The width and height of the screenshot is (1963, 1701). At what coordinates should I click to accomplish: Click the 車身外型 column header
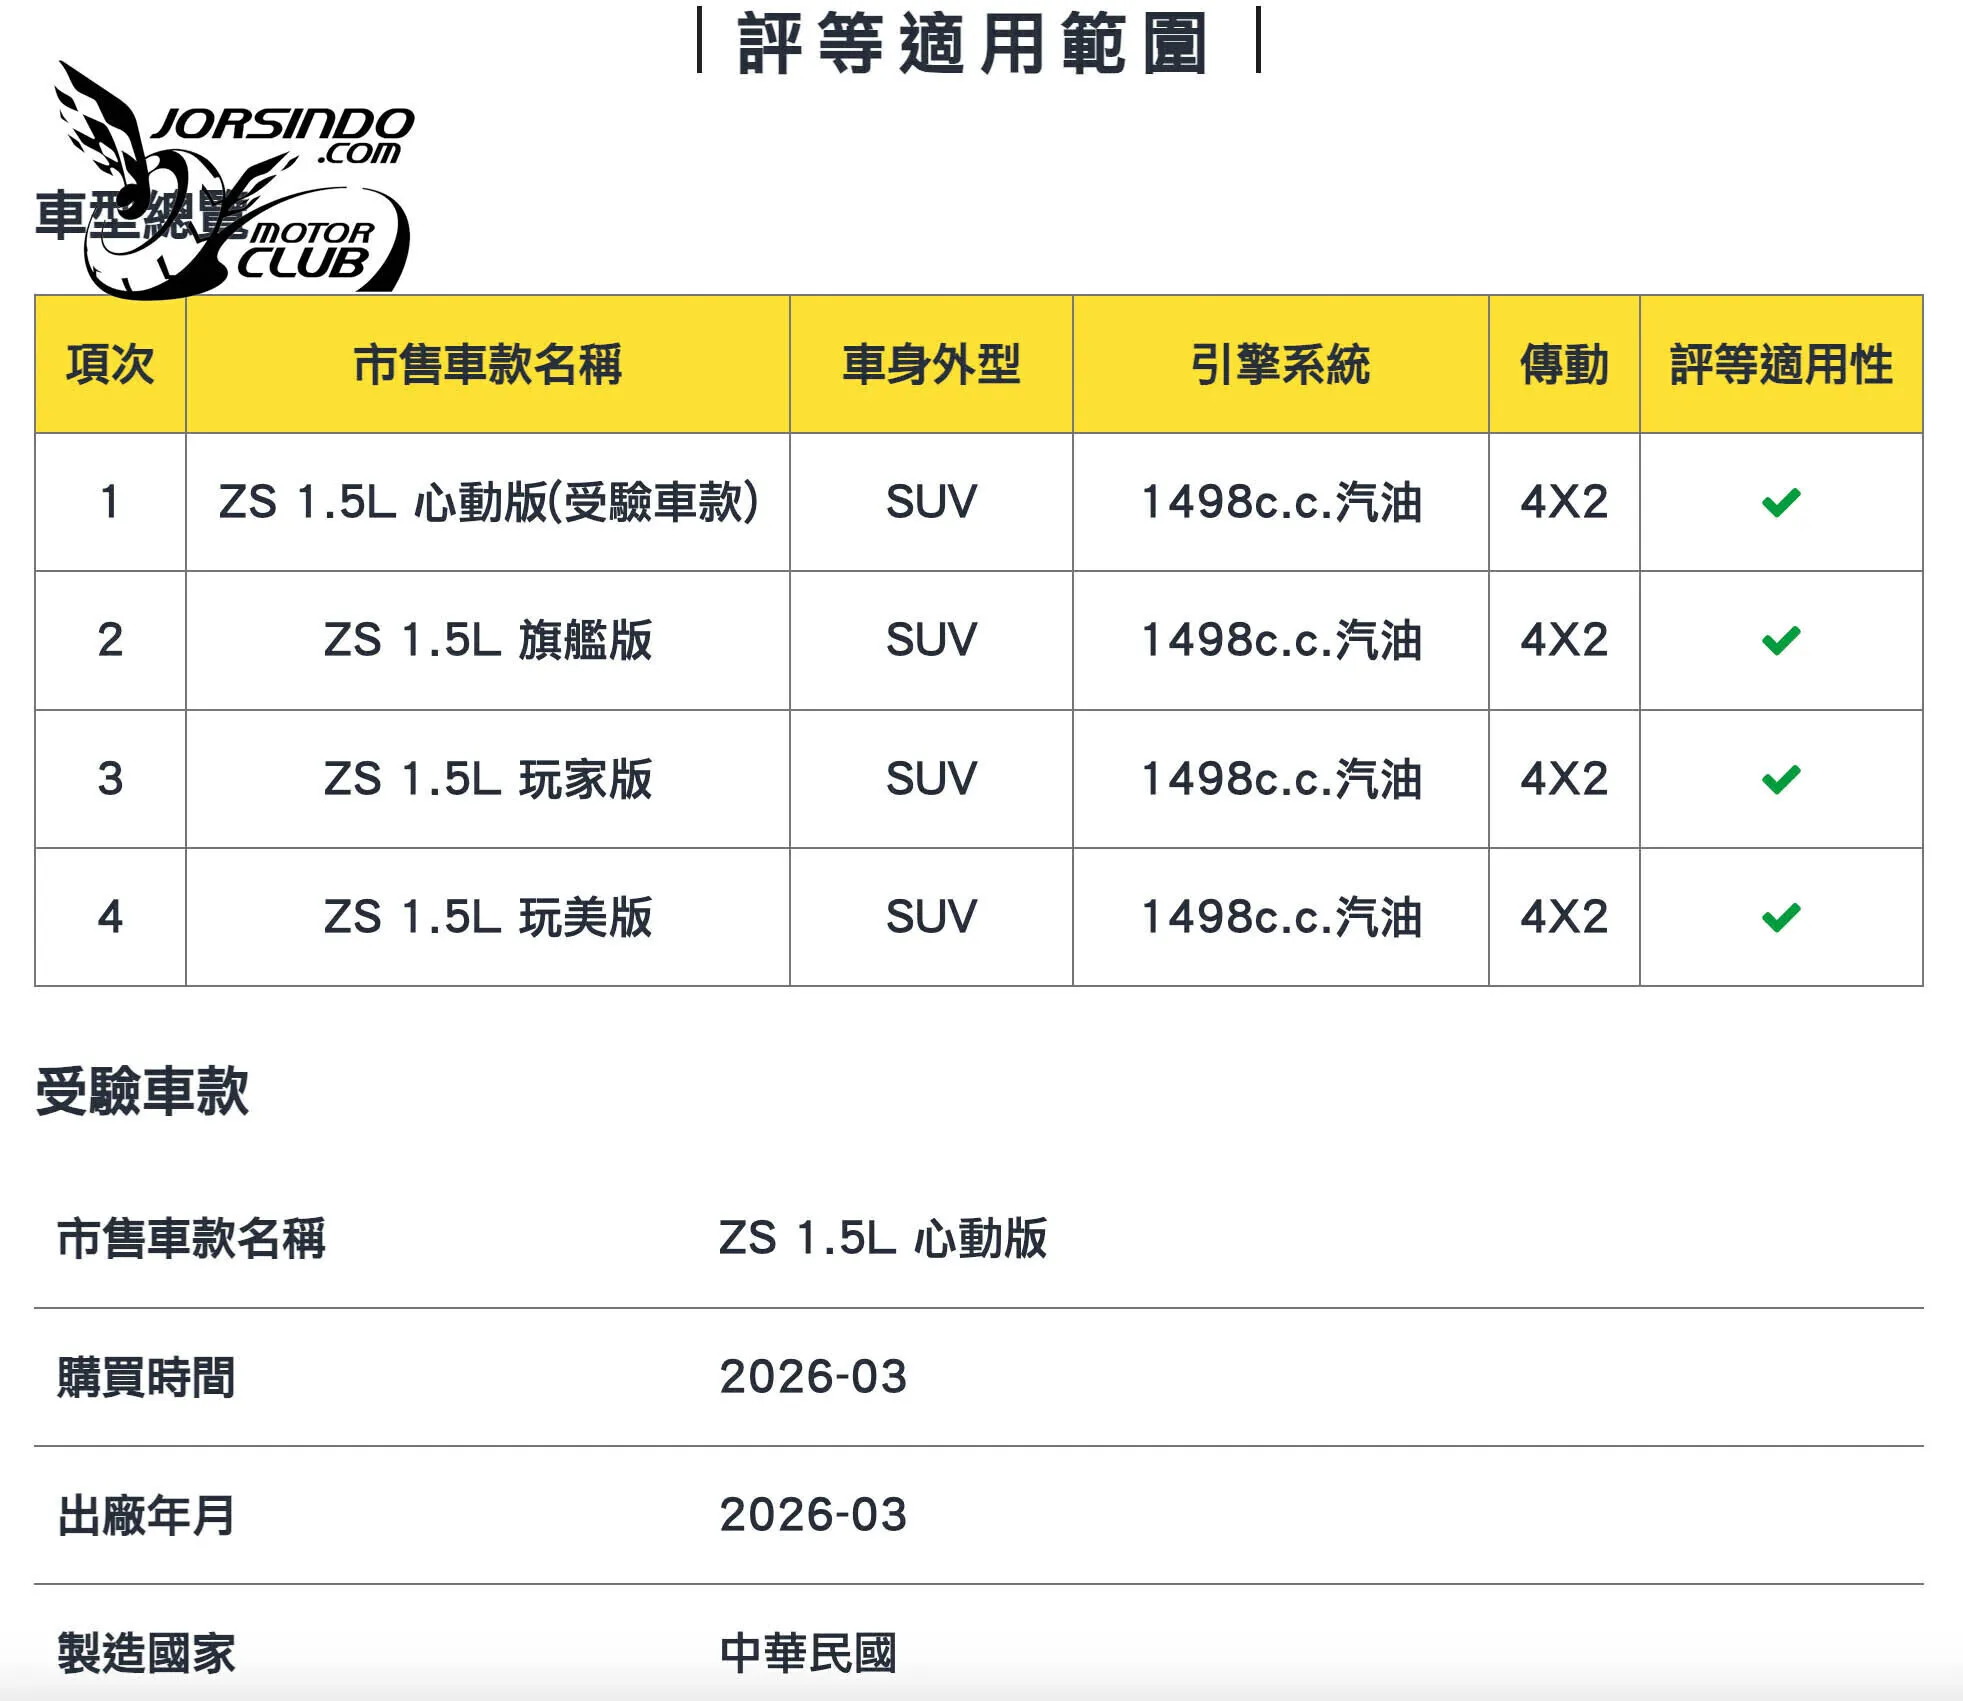point(931,364)
